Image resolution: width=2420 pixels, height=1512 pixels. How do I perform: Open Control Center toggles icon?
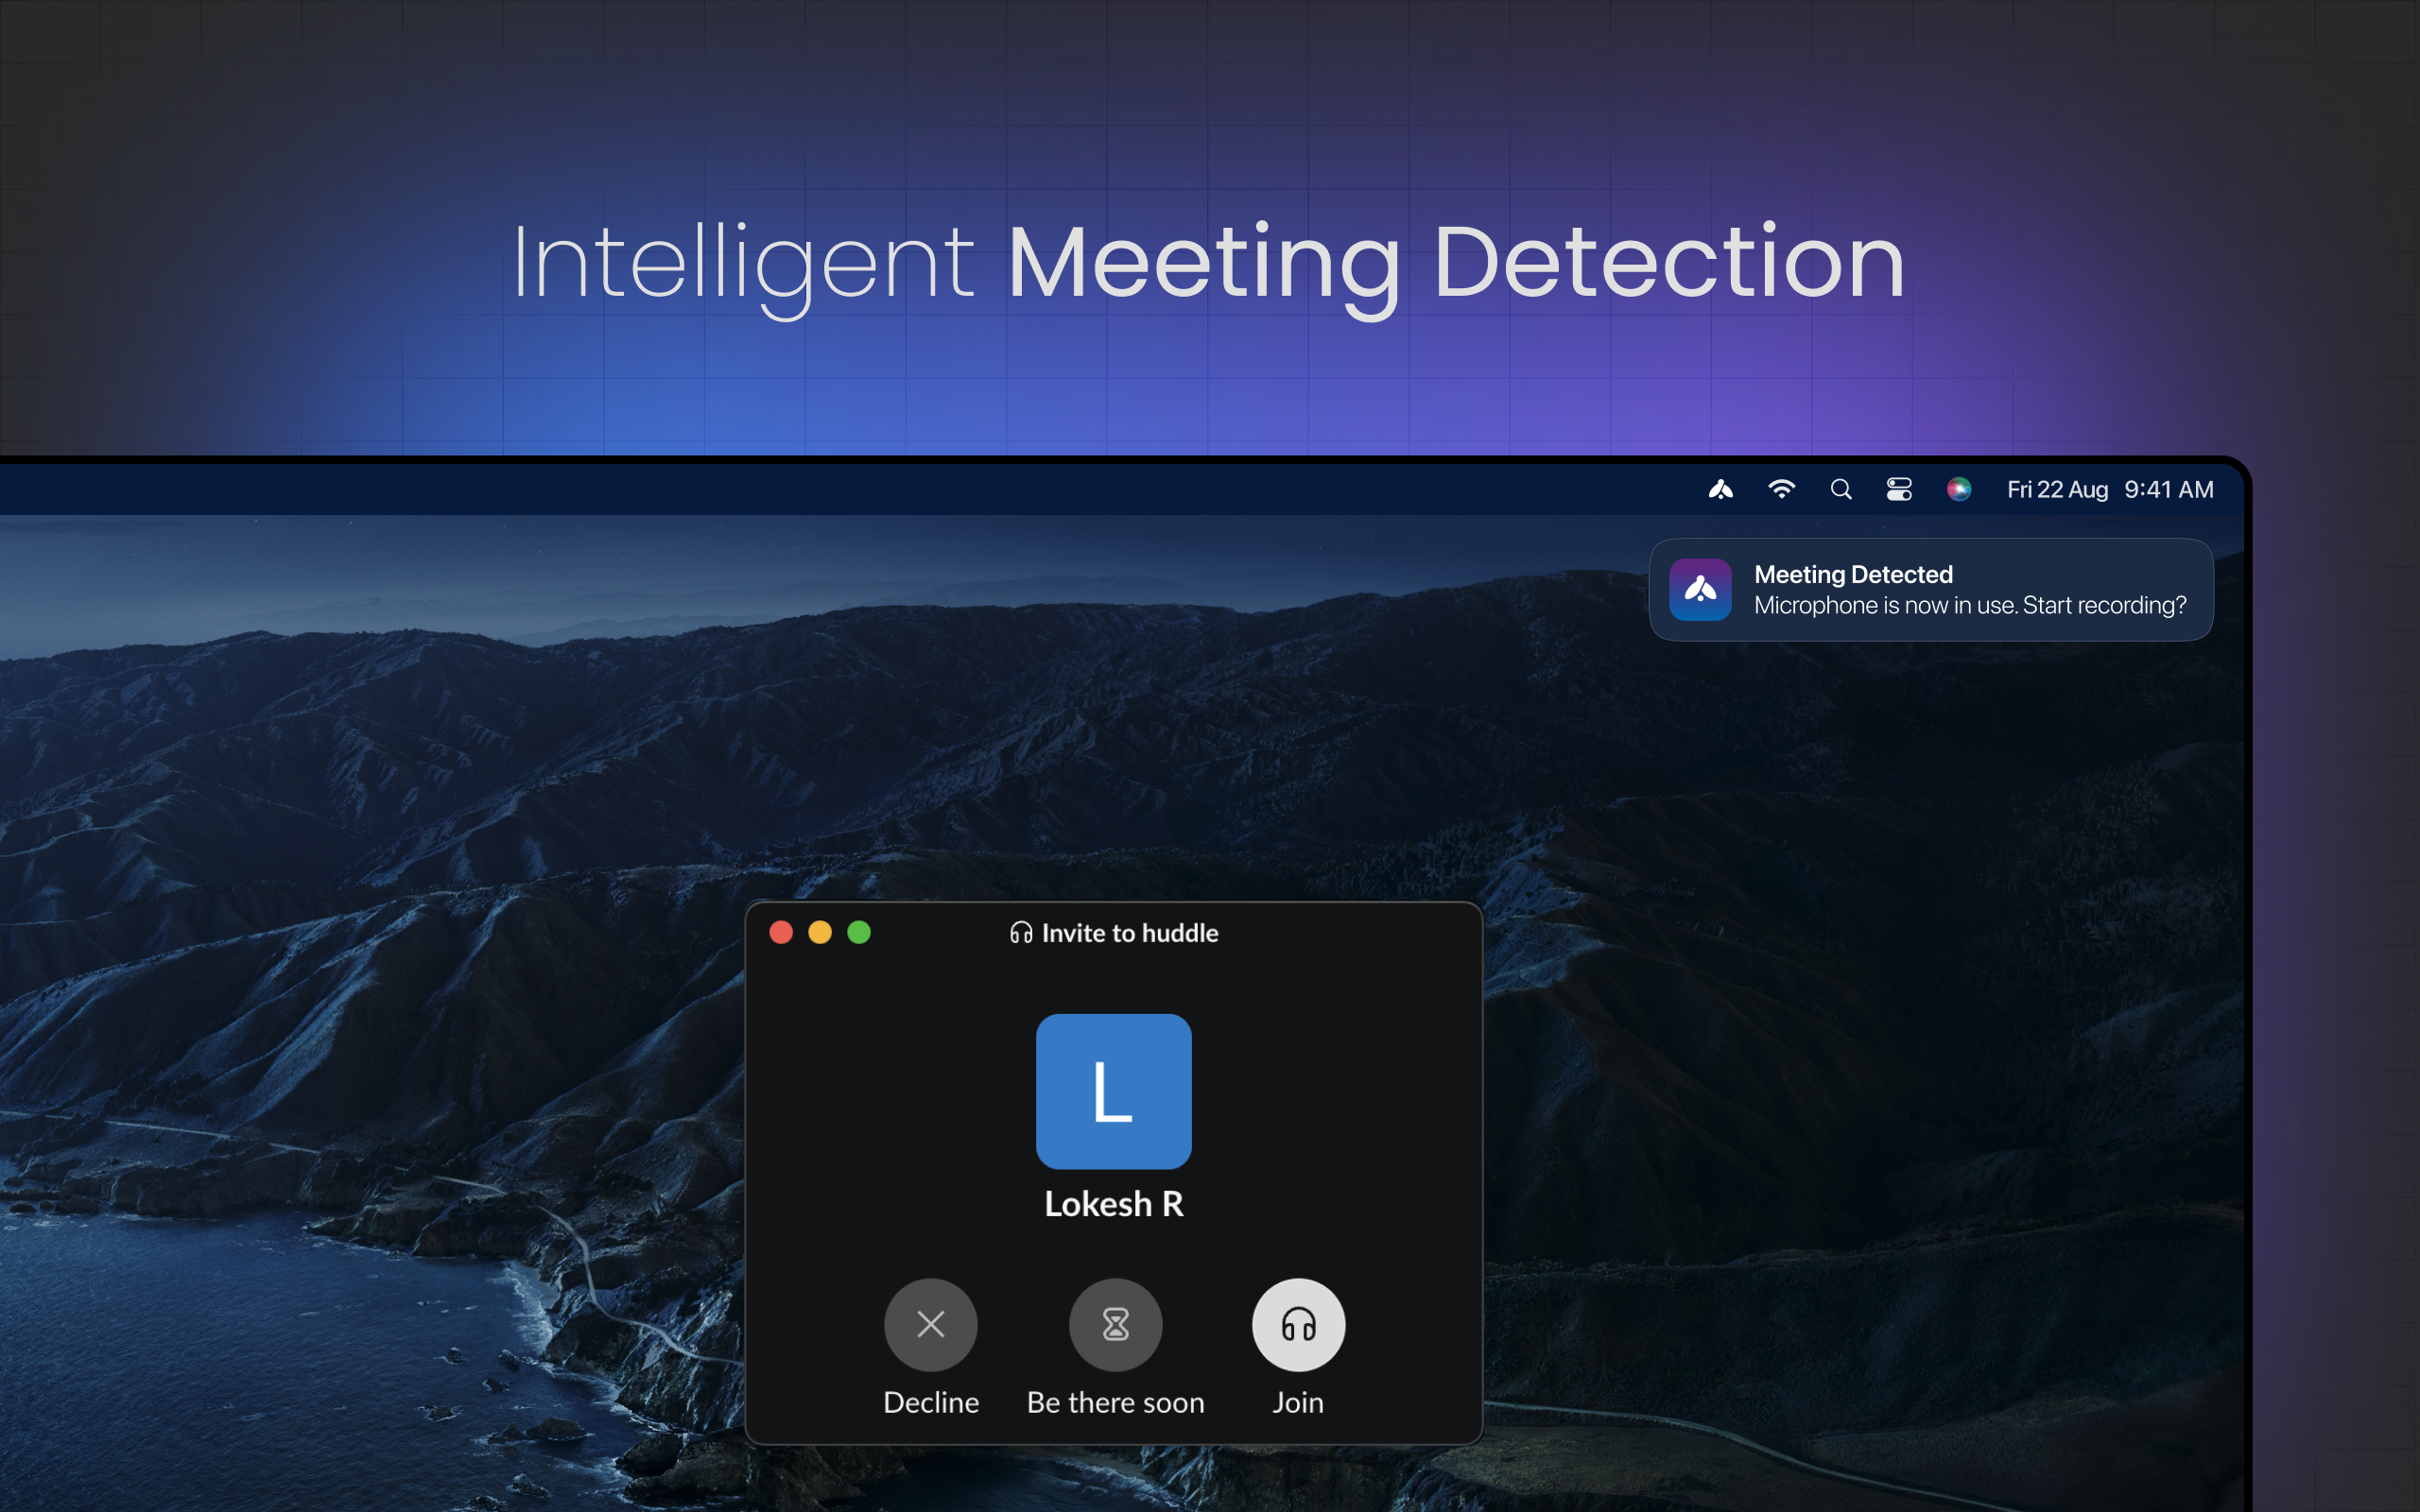tap(1899, 489)
